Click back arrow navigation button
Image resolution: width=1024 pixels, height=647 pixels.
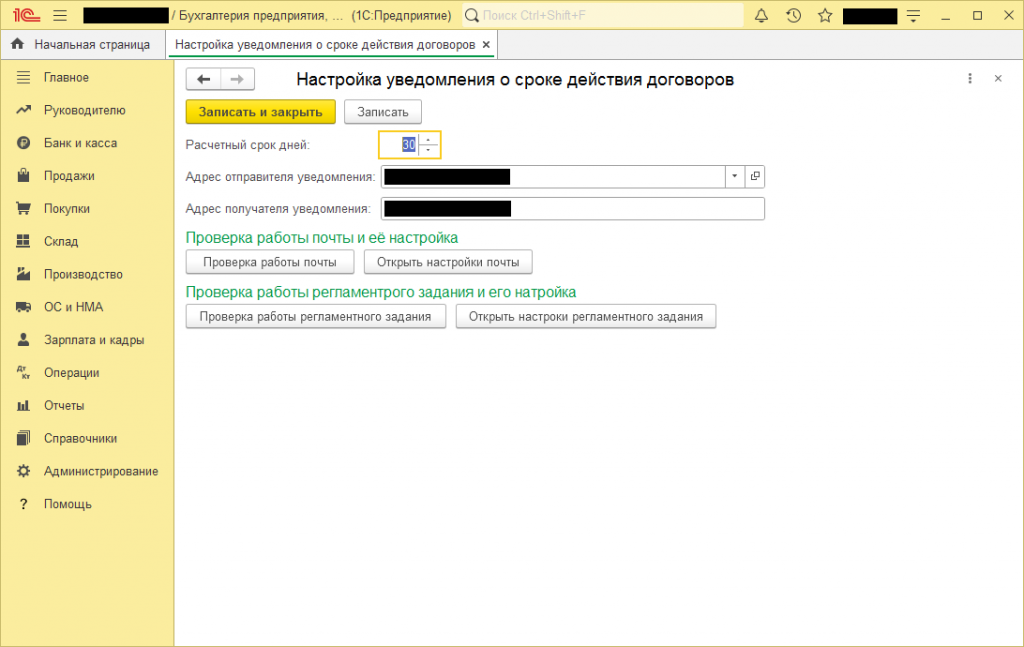(x=204, y=79)
